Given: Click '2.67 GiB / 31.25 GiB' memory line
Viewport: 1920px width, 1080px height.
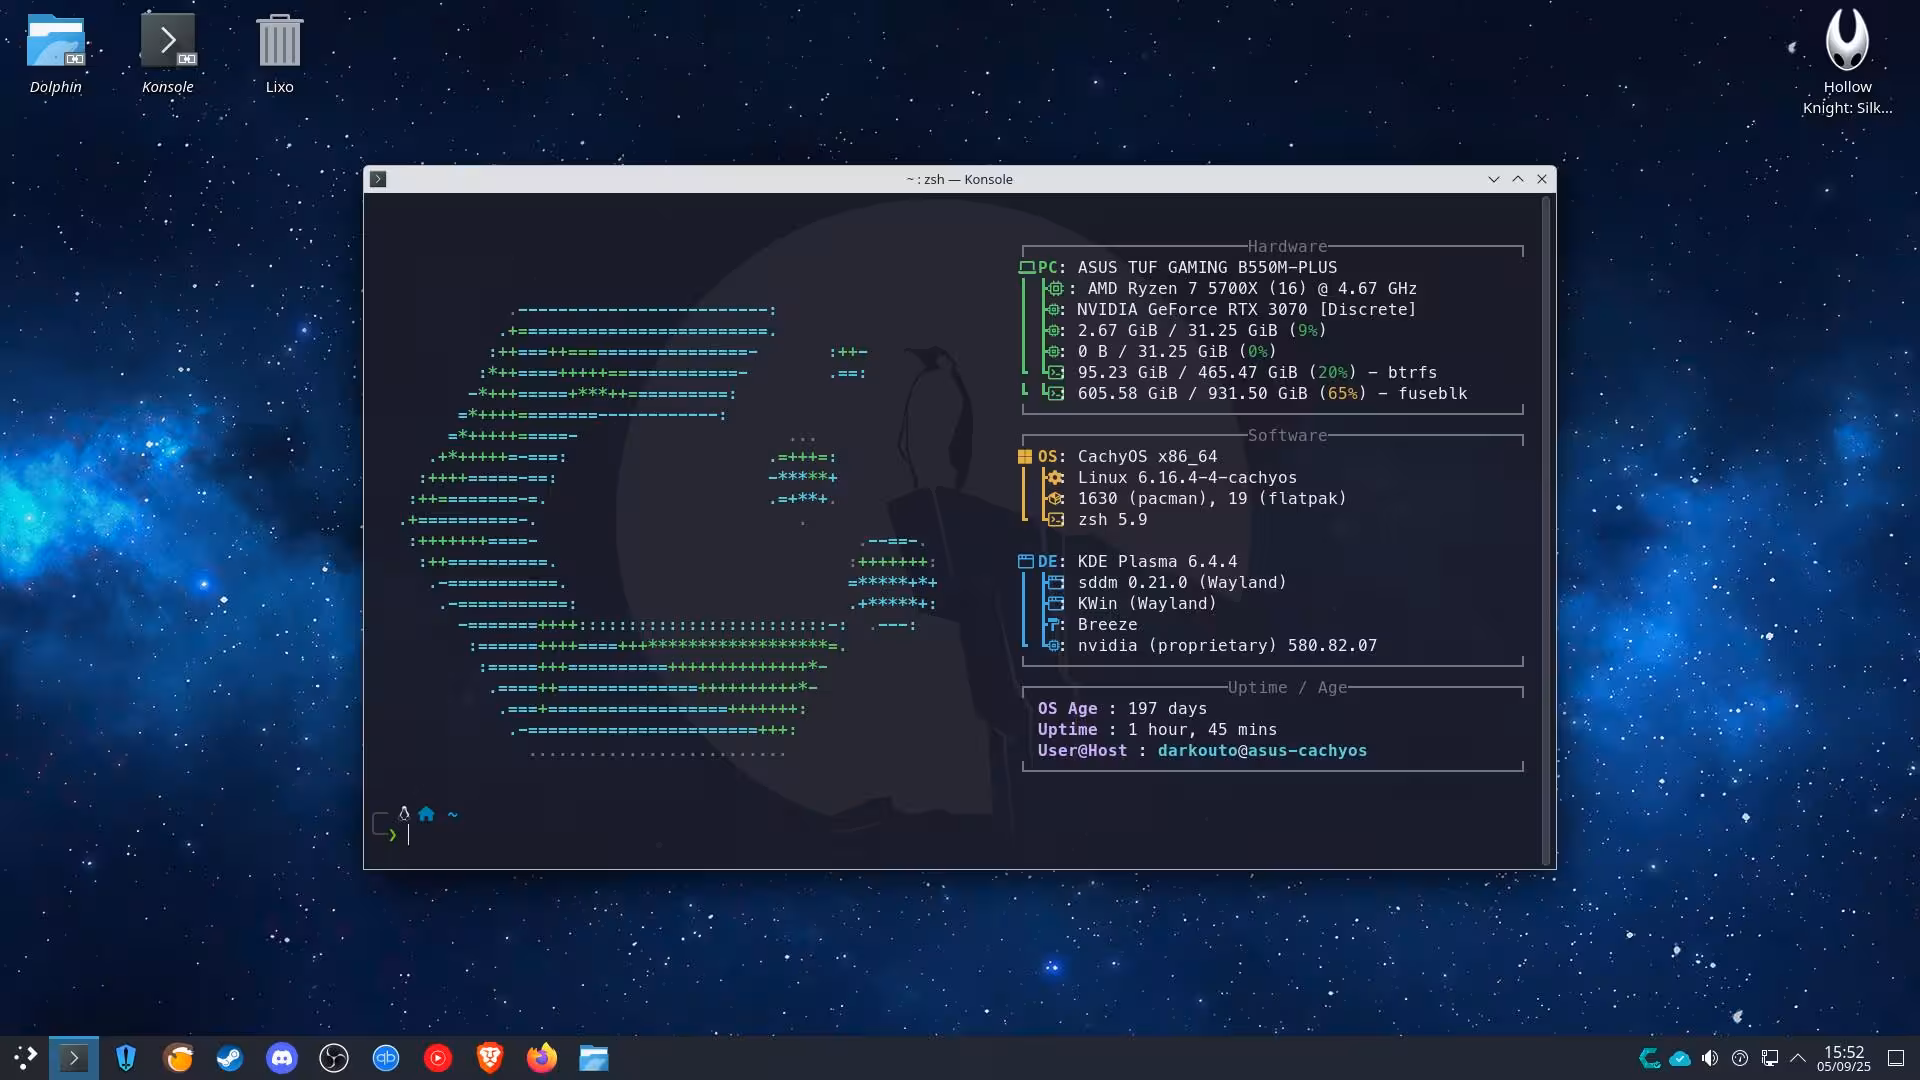Looking at the screenshot, I should (1202, 330).
